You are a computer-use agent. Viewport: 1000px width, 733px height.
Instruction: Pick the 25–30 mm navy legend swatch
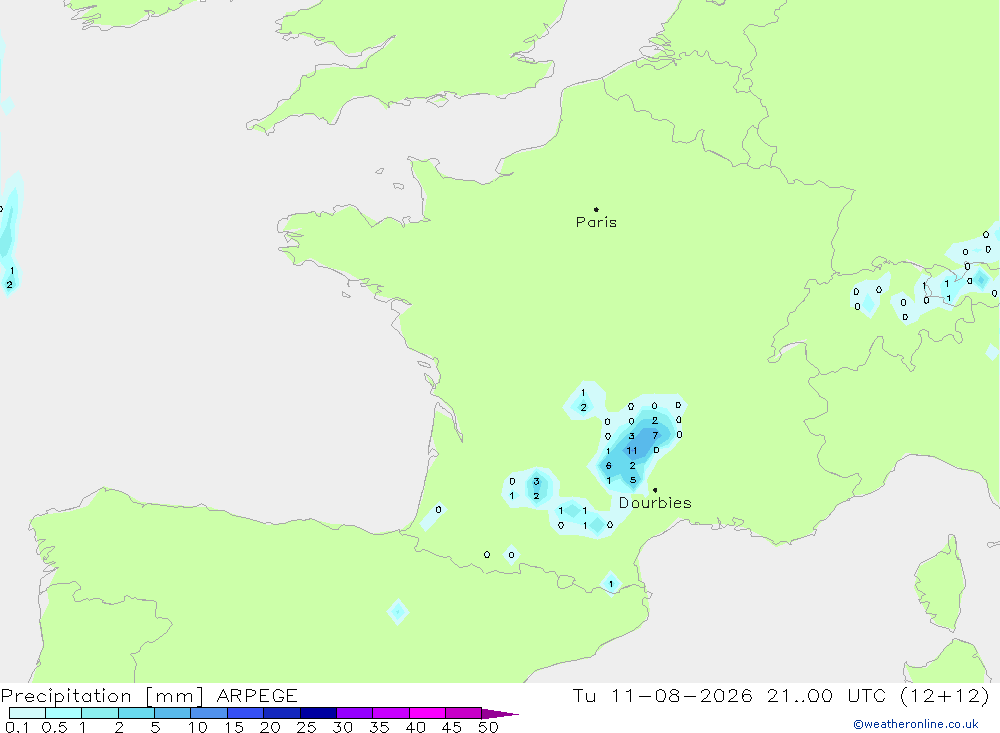click(318, 713)
